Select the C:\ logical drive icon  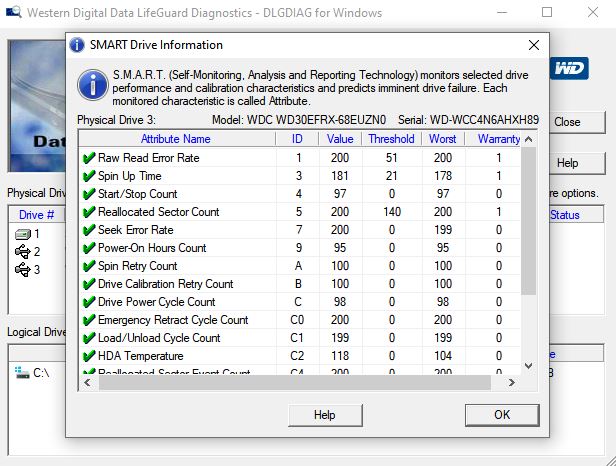[22, 372]
